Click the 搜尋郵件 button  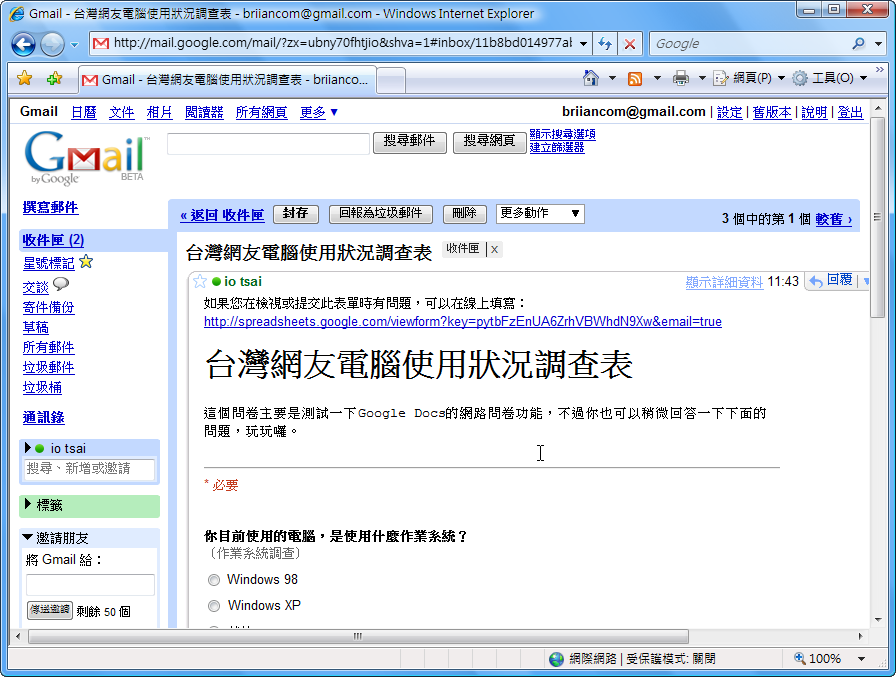click(x=410, y=142)
